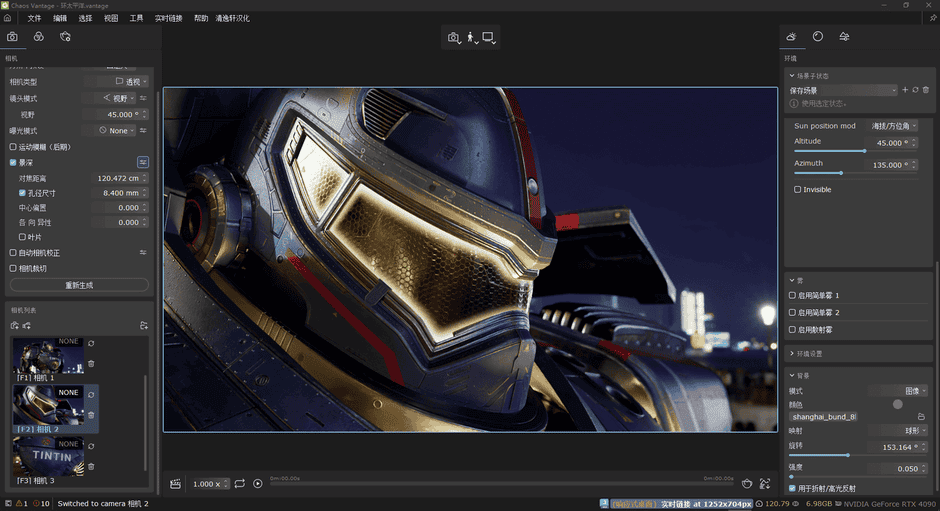Browse for background image file
This screenshot has height=511, width=940.
(x=921, y=416)
